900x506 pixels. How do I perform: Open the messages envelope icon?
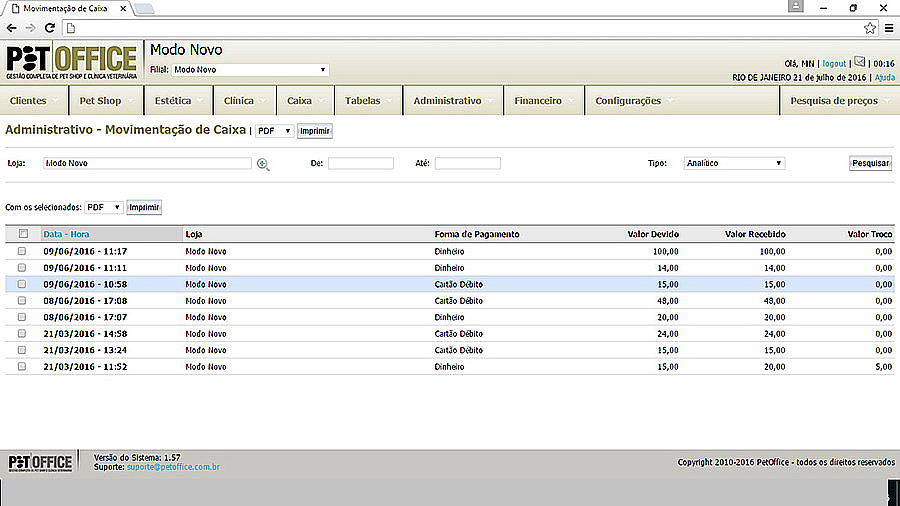pos(858,61)
